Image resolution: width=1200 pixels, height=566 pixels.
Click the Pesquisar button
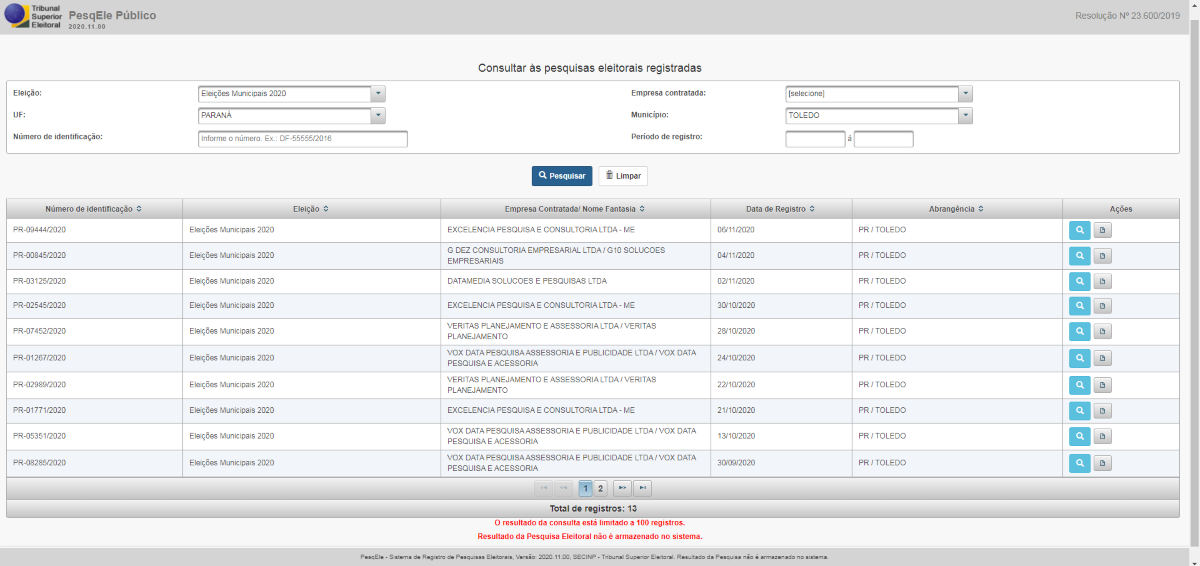pos(562,176)
